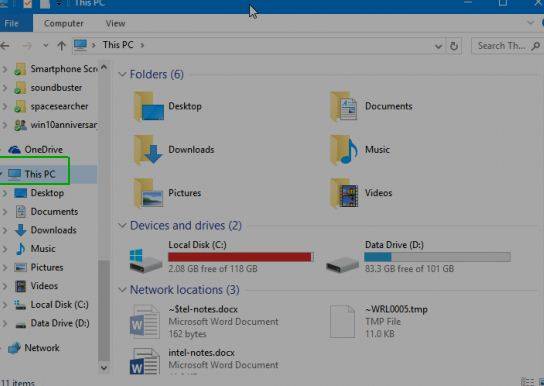Go up one folder level
The image size is (544, 386).
pyautogui.click(x=61, y=45)
